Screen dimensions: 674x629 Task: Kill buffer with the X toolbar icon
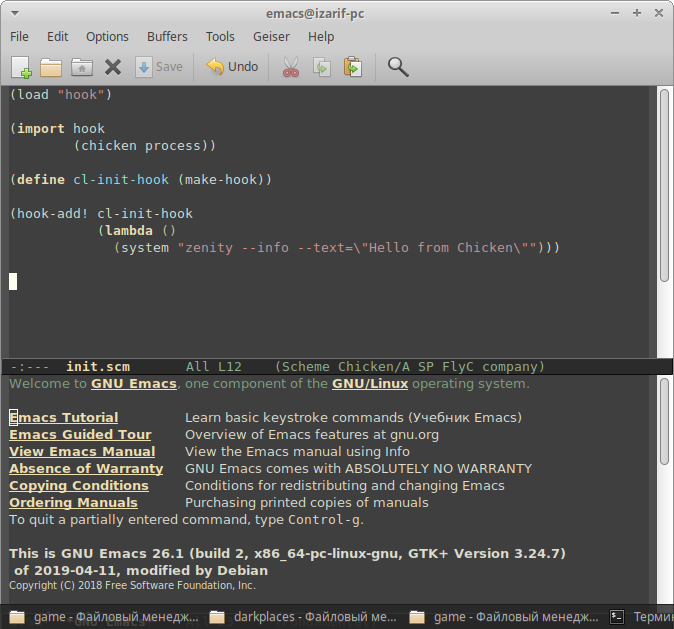pos(113,67)
